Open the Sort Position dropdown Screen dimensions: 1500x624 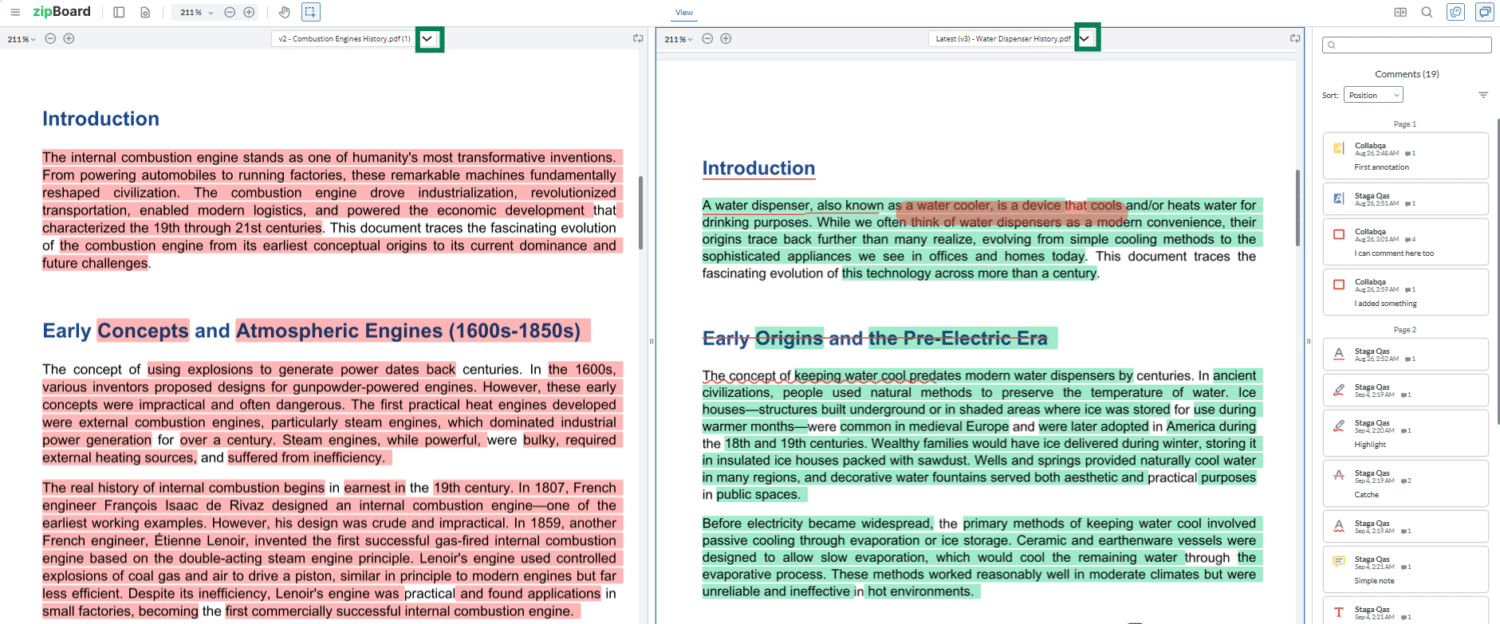point(1373,95)
